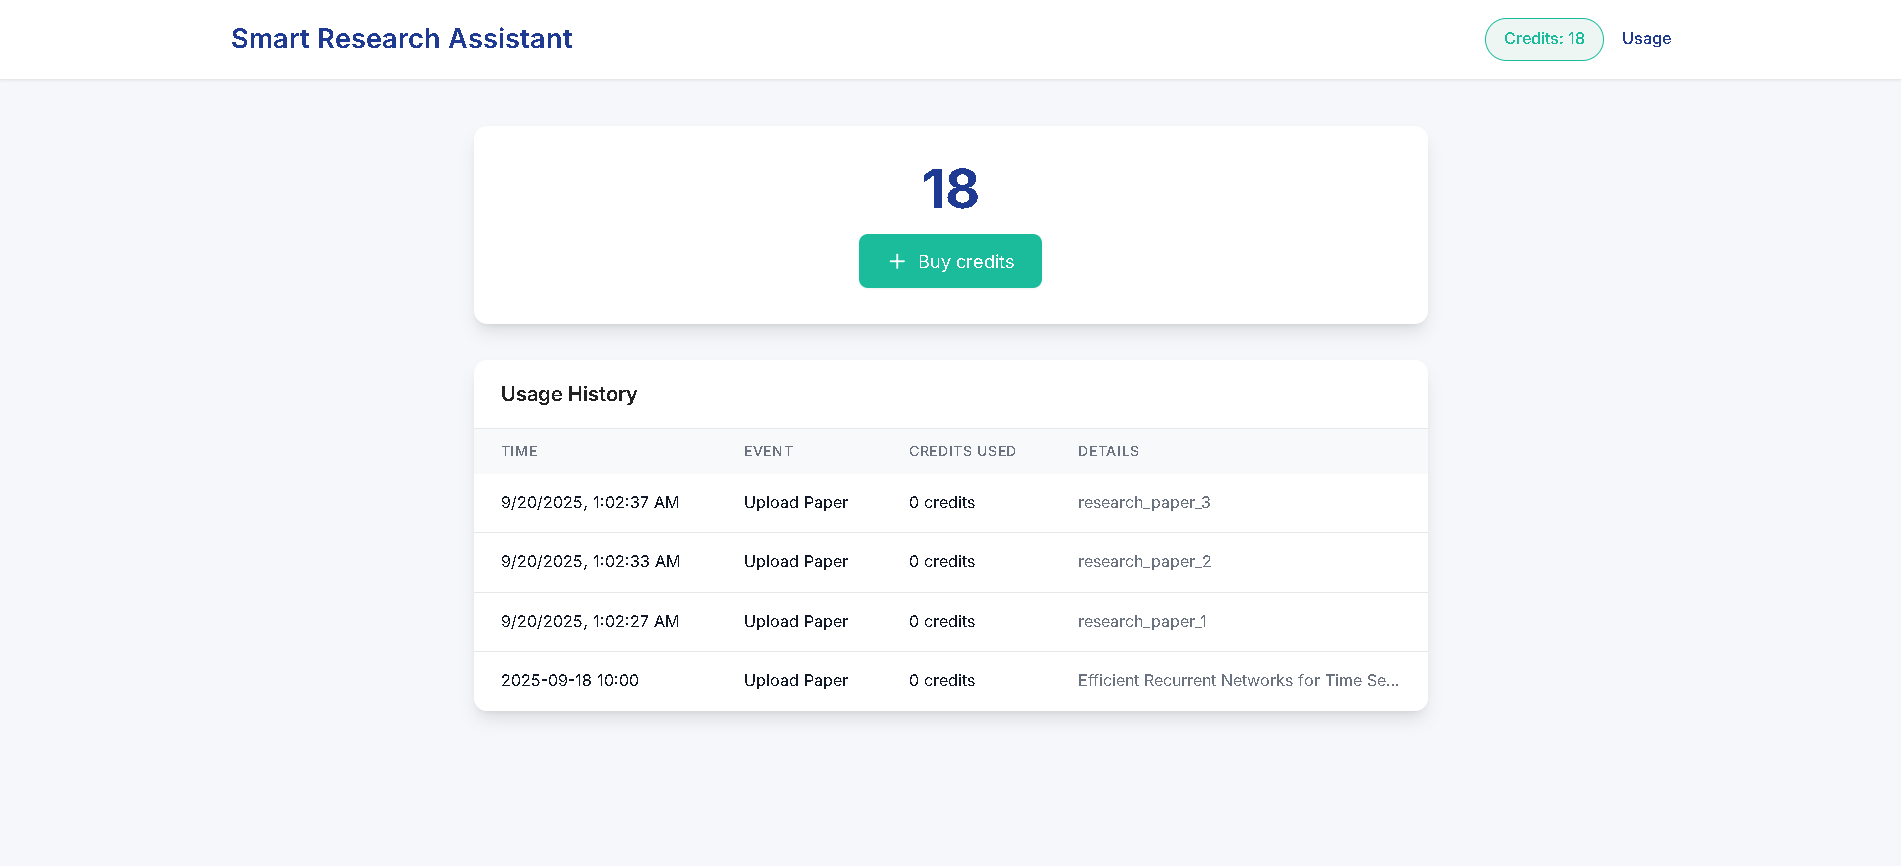Click the CREDITS USED column header
The image size is (1901, 866).
click(962, 451)
